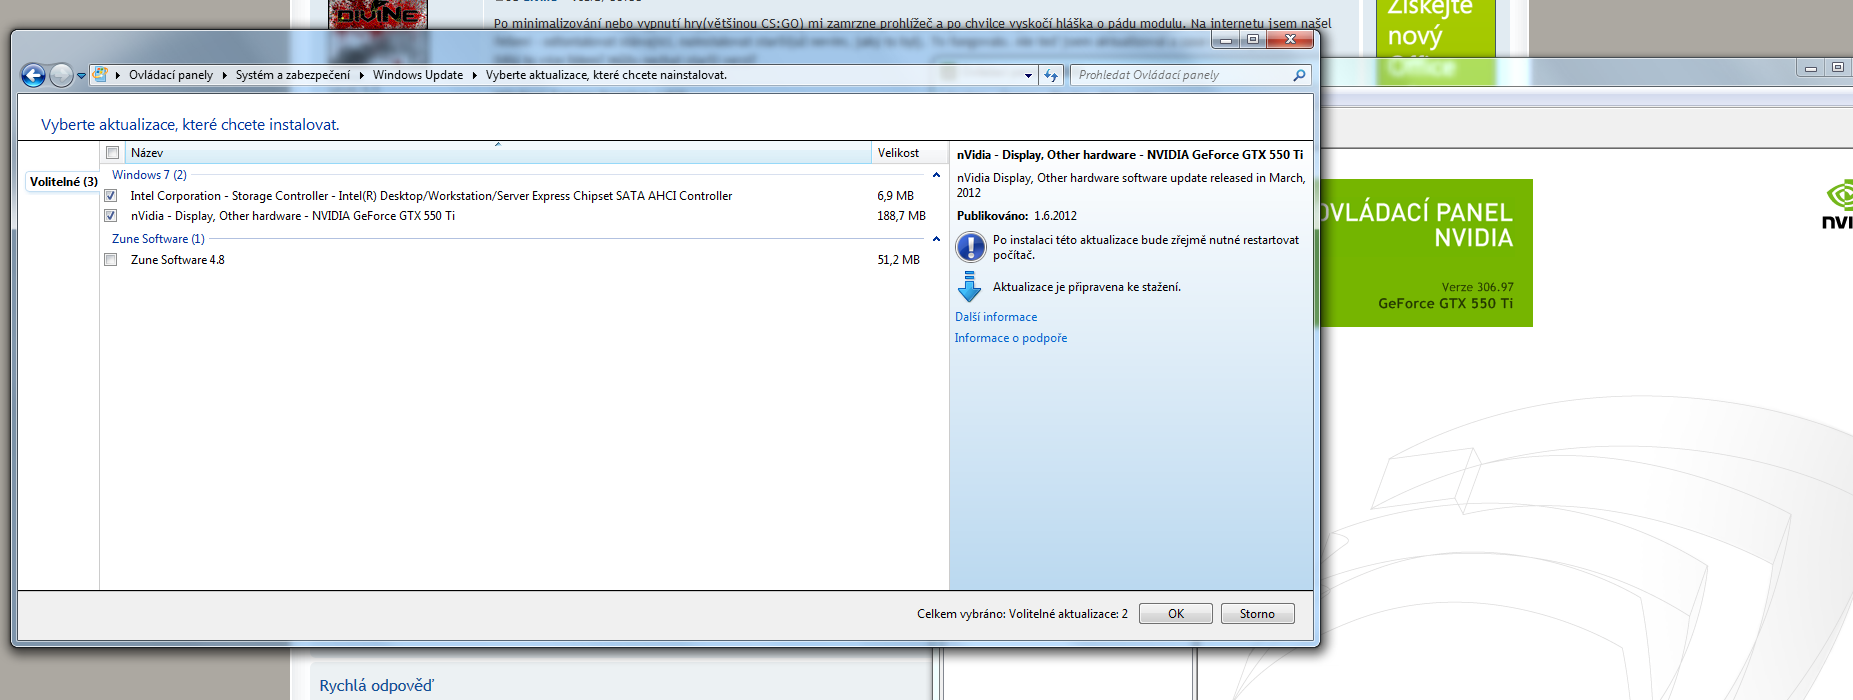Open the address bar history dropdown
The image size is (1853, 700).
click(1028, 75)
